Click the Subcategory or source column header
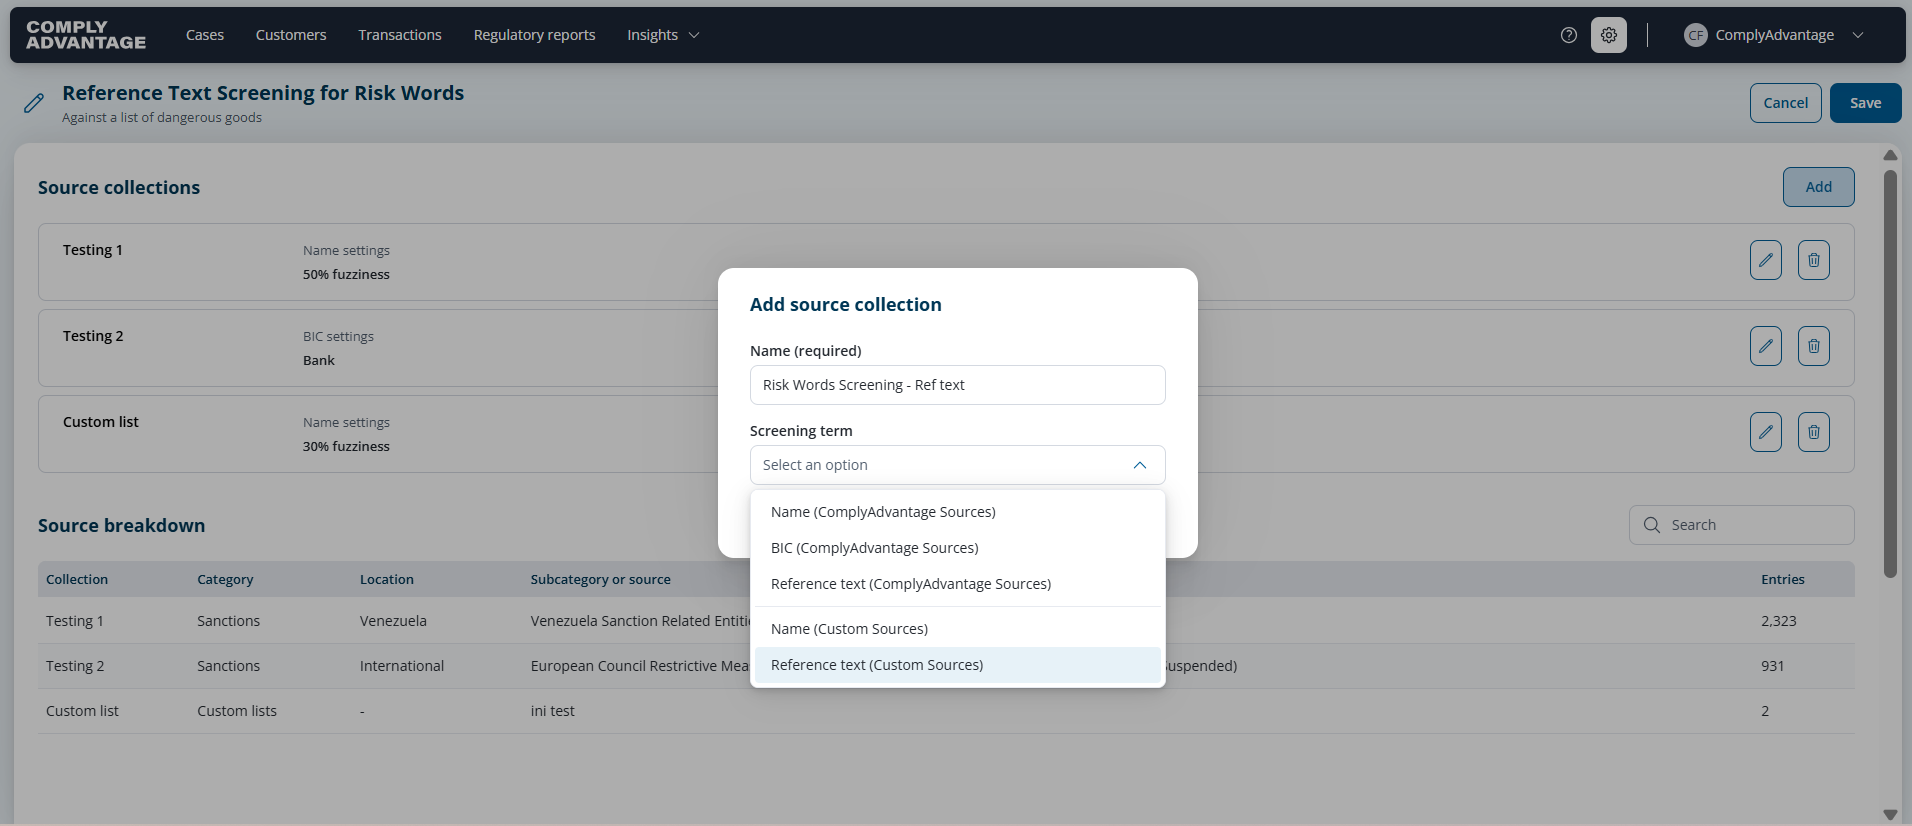Screen dimensions: 1912x826 coord(601,579)
